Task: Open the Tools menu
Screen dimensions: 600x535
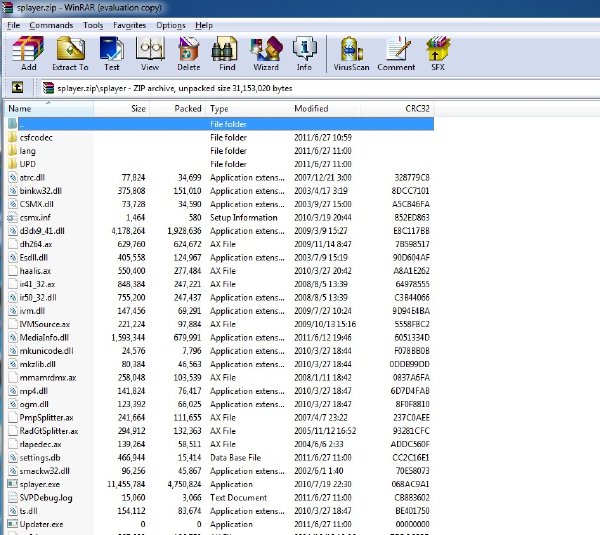Action: point(93,25)
